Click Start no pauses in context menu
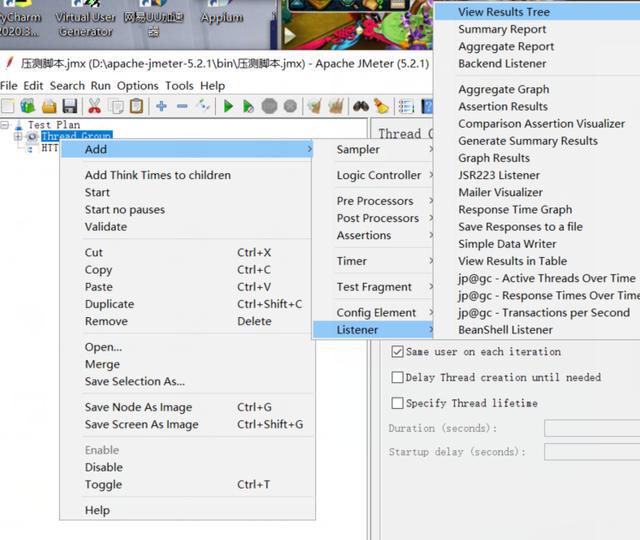 pos(187,210)
